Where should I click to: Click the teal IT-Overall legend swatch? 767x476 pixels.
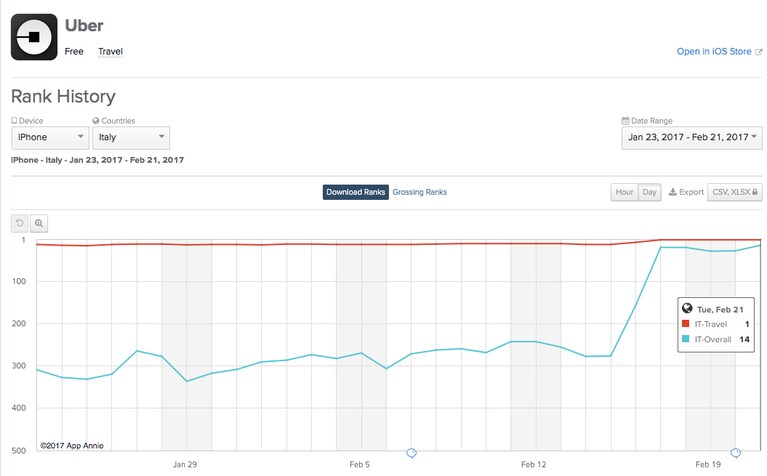686,339
